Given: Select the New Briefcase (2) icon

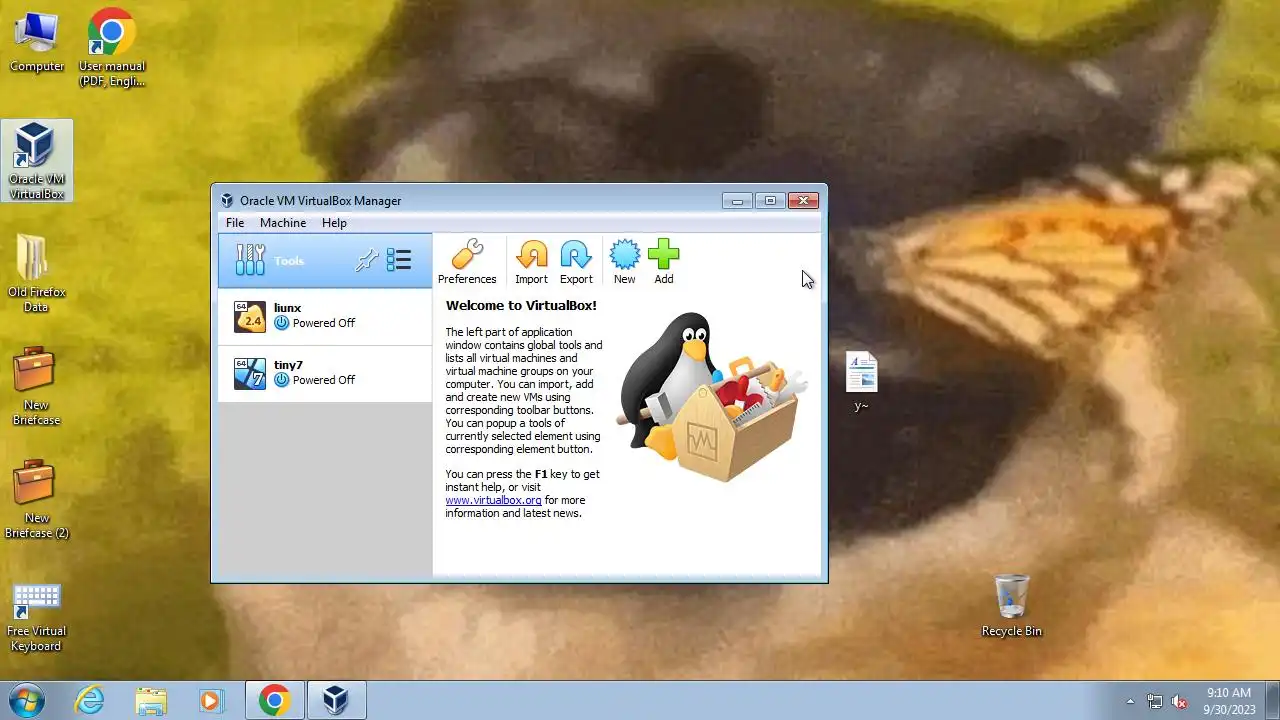Looking at the screenshot, I should 36,499.
